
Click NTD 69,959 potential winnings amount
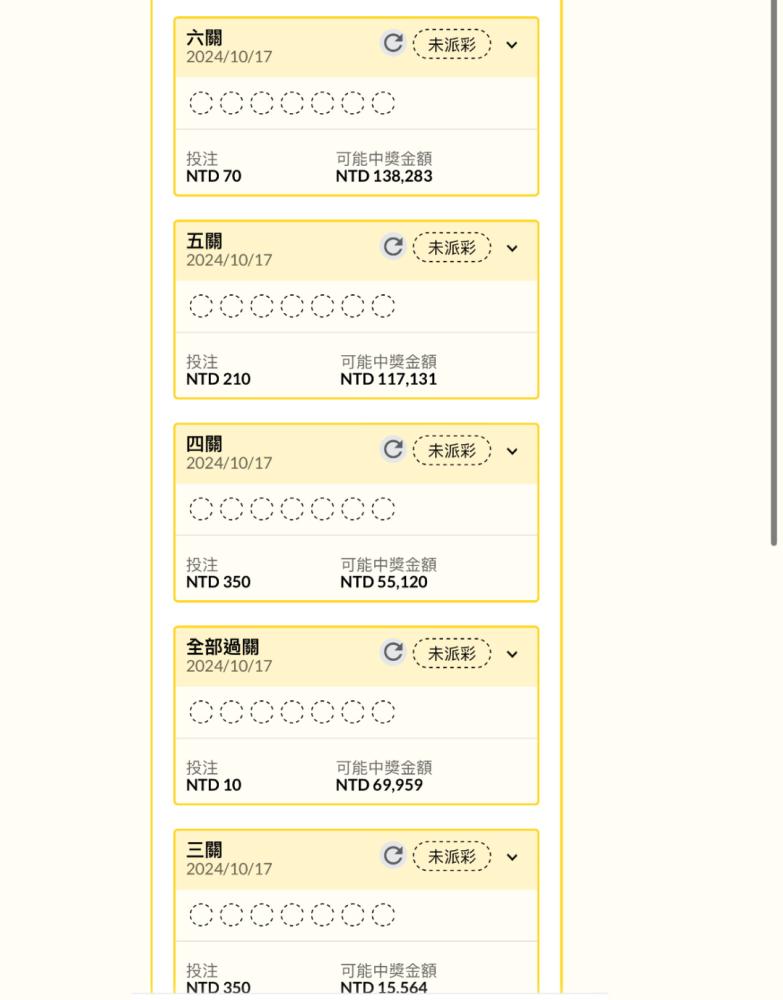tap(379, 785)
